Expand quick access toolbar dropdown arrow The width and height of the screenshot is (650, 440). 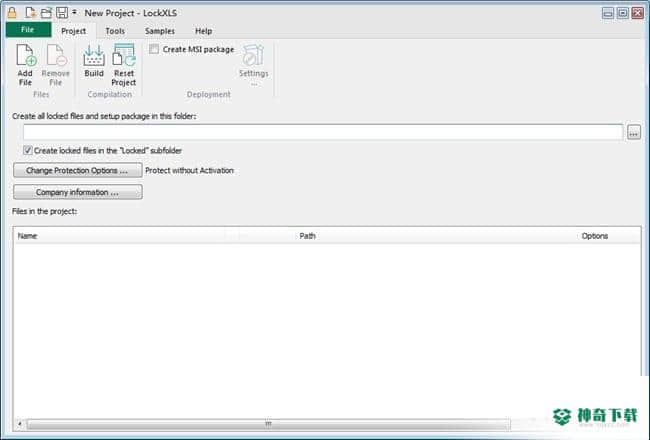[74, 13]
